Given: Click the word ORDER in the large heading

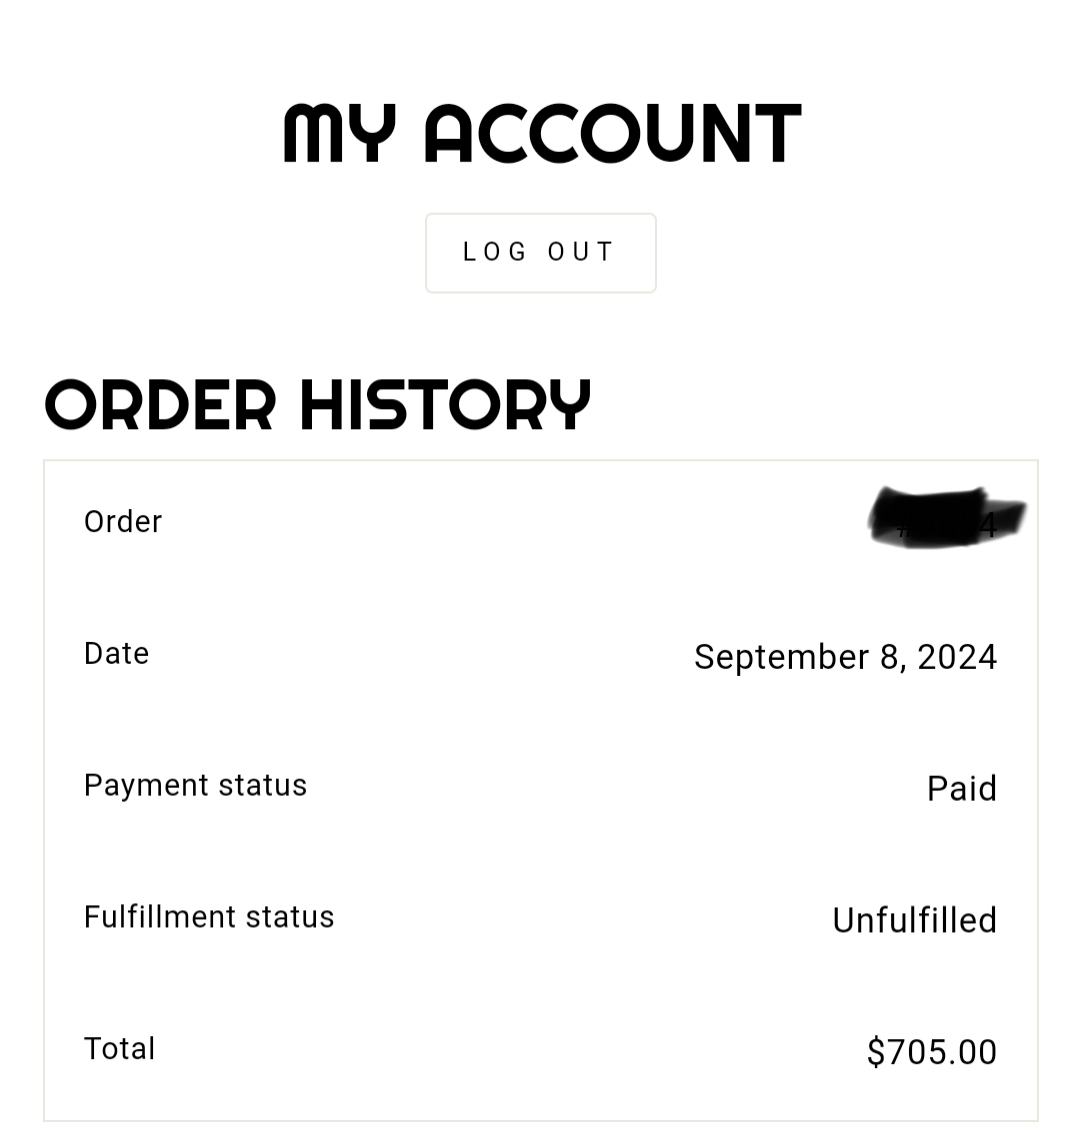Looking at the screenshot, I should pyautogui.click(x=160, y=405).
